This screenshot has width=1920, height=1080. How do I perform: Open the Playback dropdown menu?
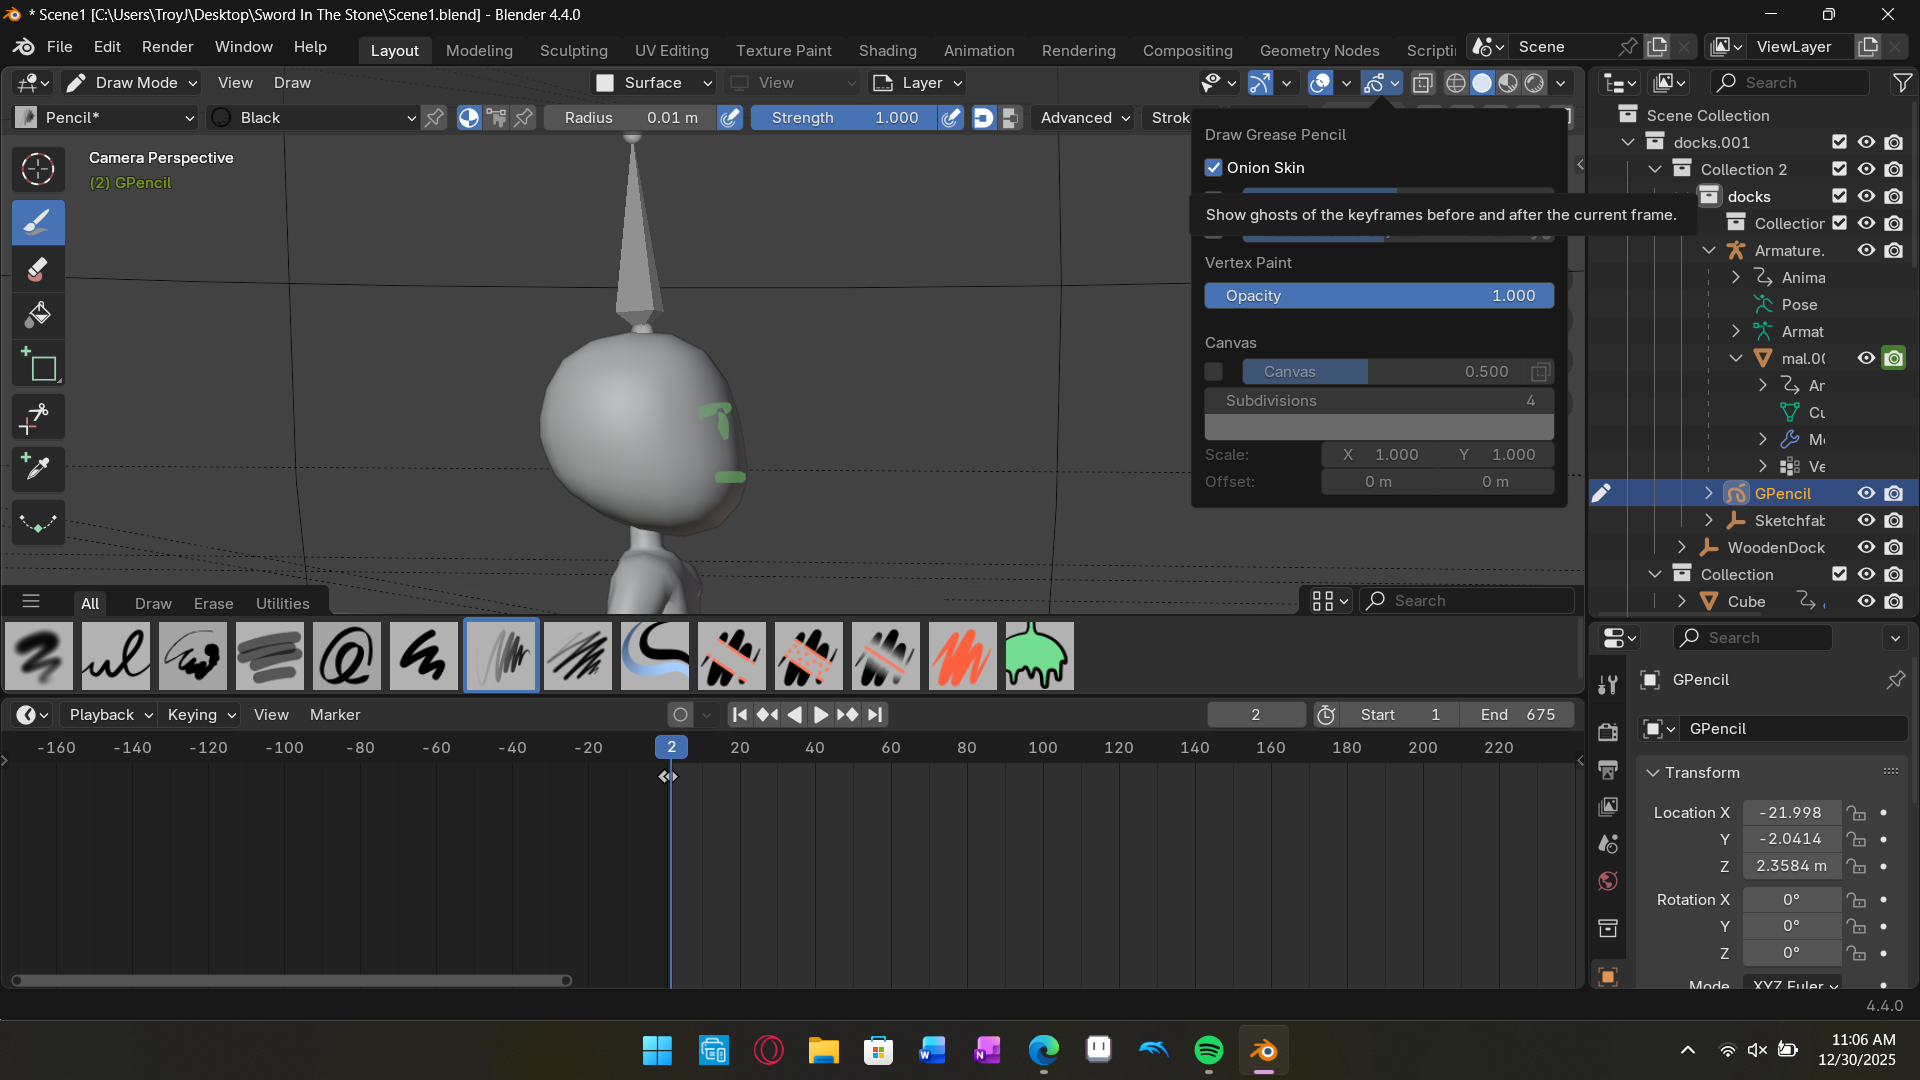tap(110, 715)
